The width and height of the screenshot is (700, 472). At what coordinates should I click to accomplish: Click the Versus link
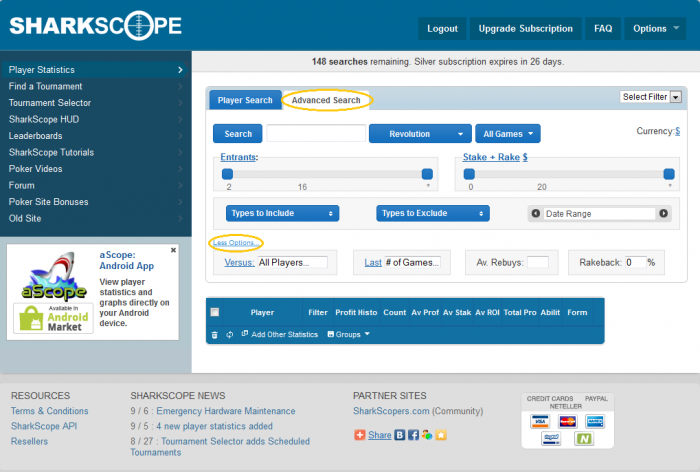[x=239, y=263]
